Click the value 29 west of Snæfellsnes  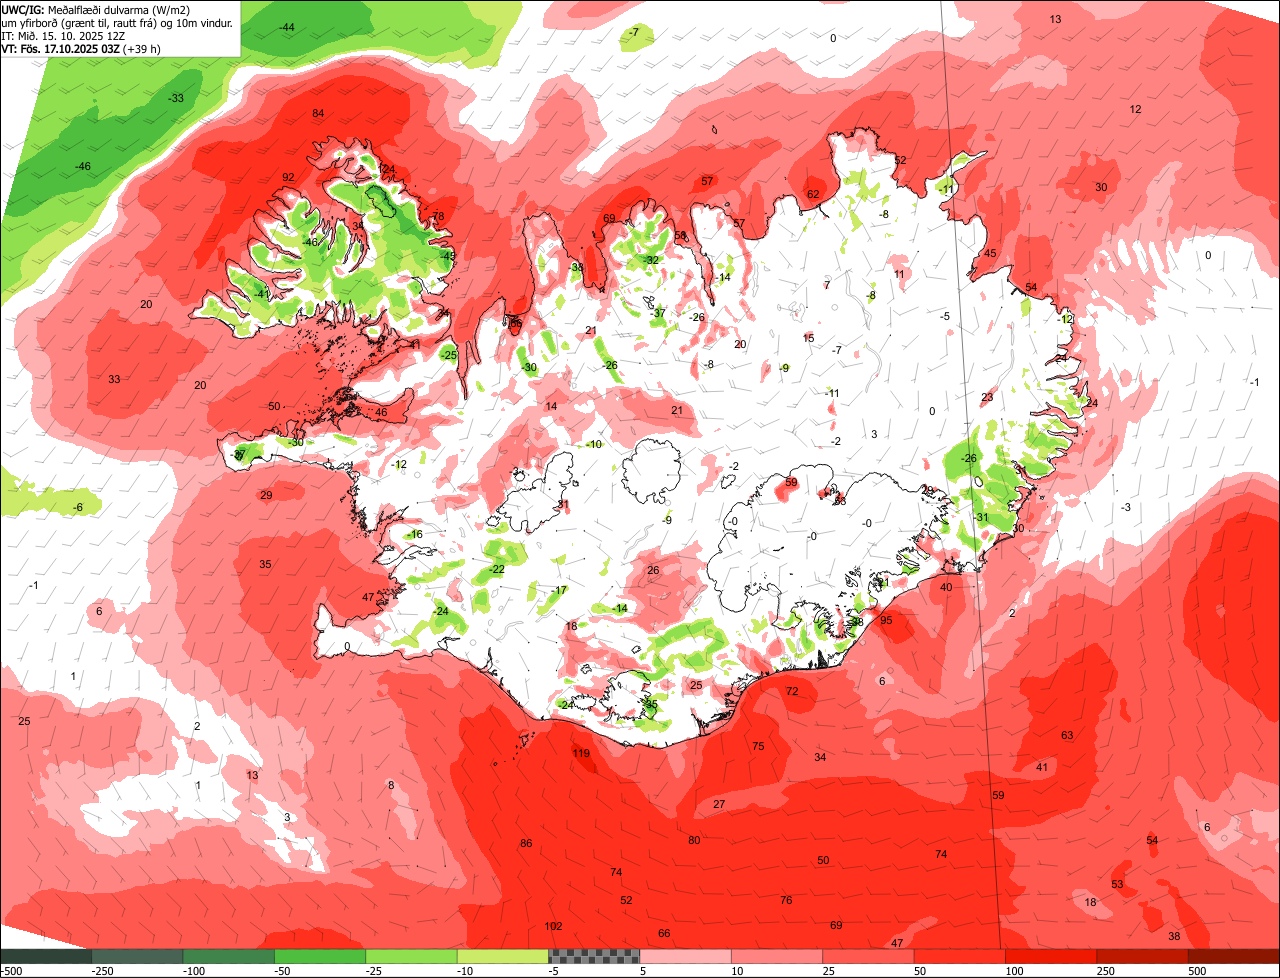[x=266, y=495]
